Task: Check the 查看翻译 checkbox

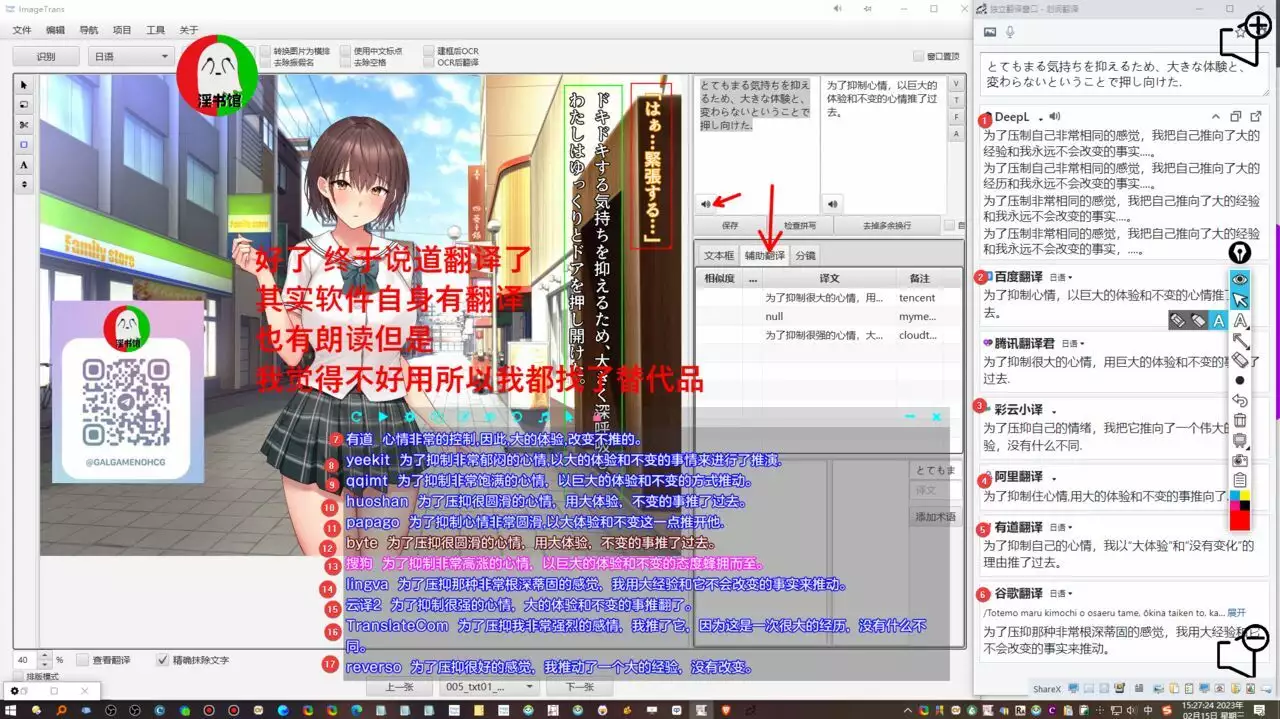Action: [x=83, y=660]
